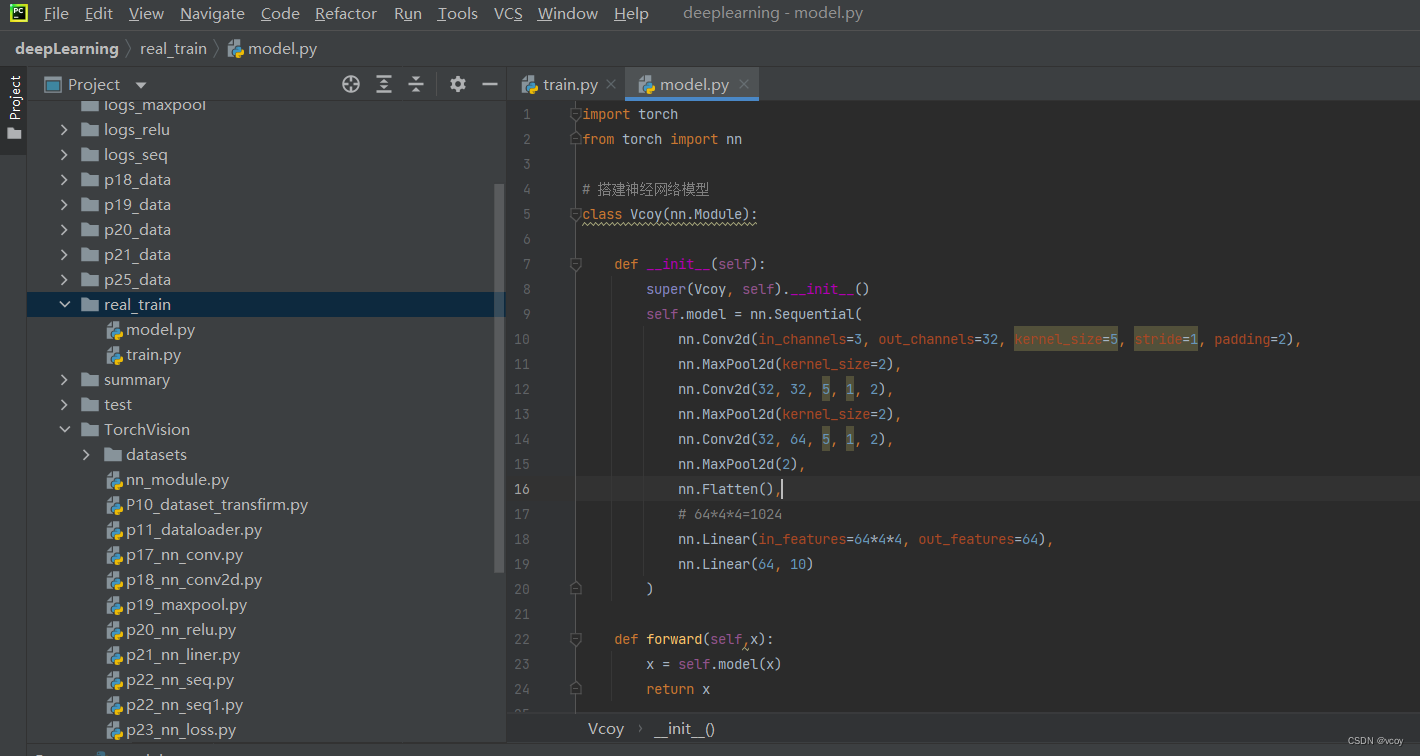Open the Project view dropdown arrow

point(141,85)
